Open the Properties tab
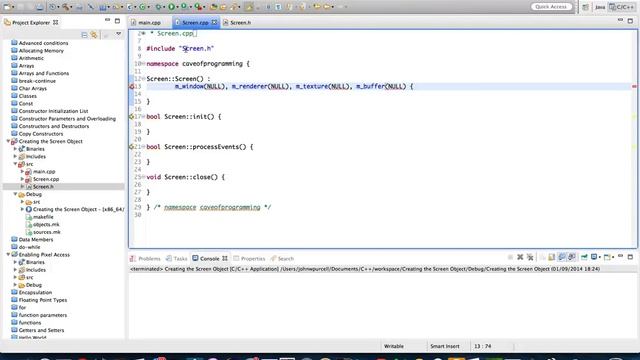The height and width of the screenshot is (360, 640). (x=249, y=259)
